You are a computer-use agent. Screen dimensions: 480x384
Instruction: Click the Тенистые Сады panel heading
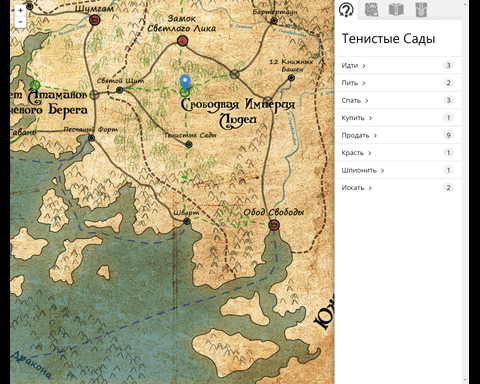(388, 39)
